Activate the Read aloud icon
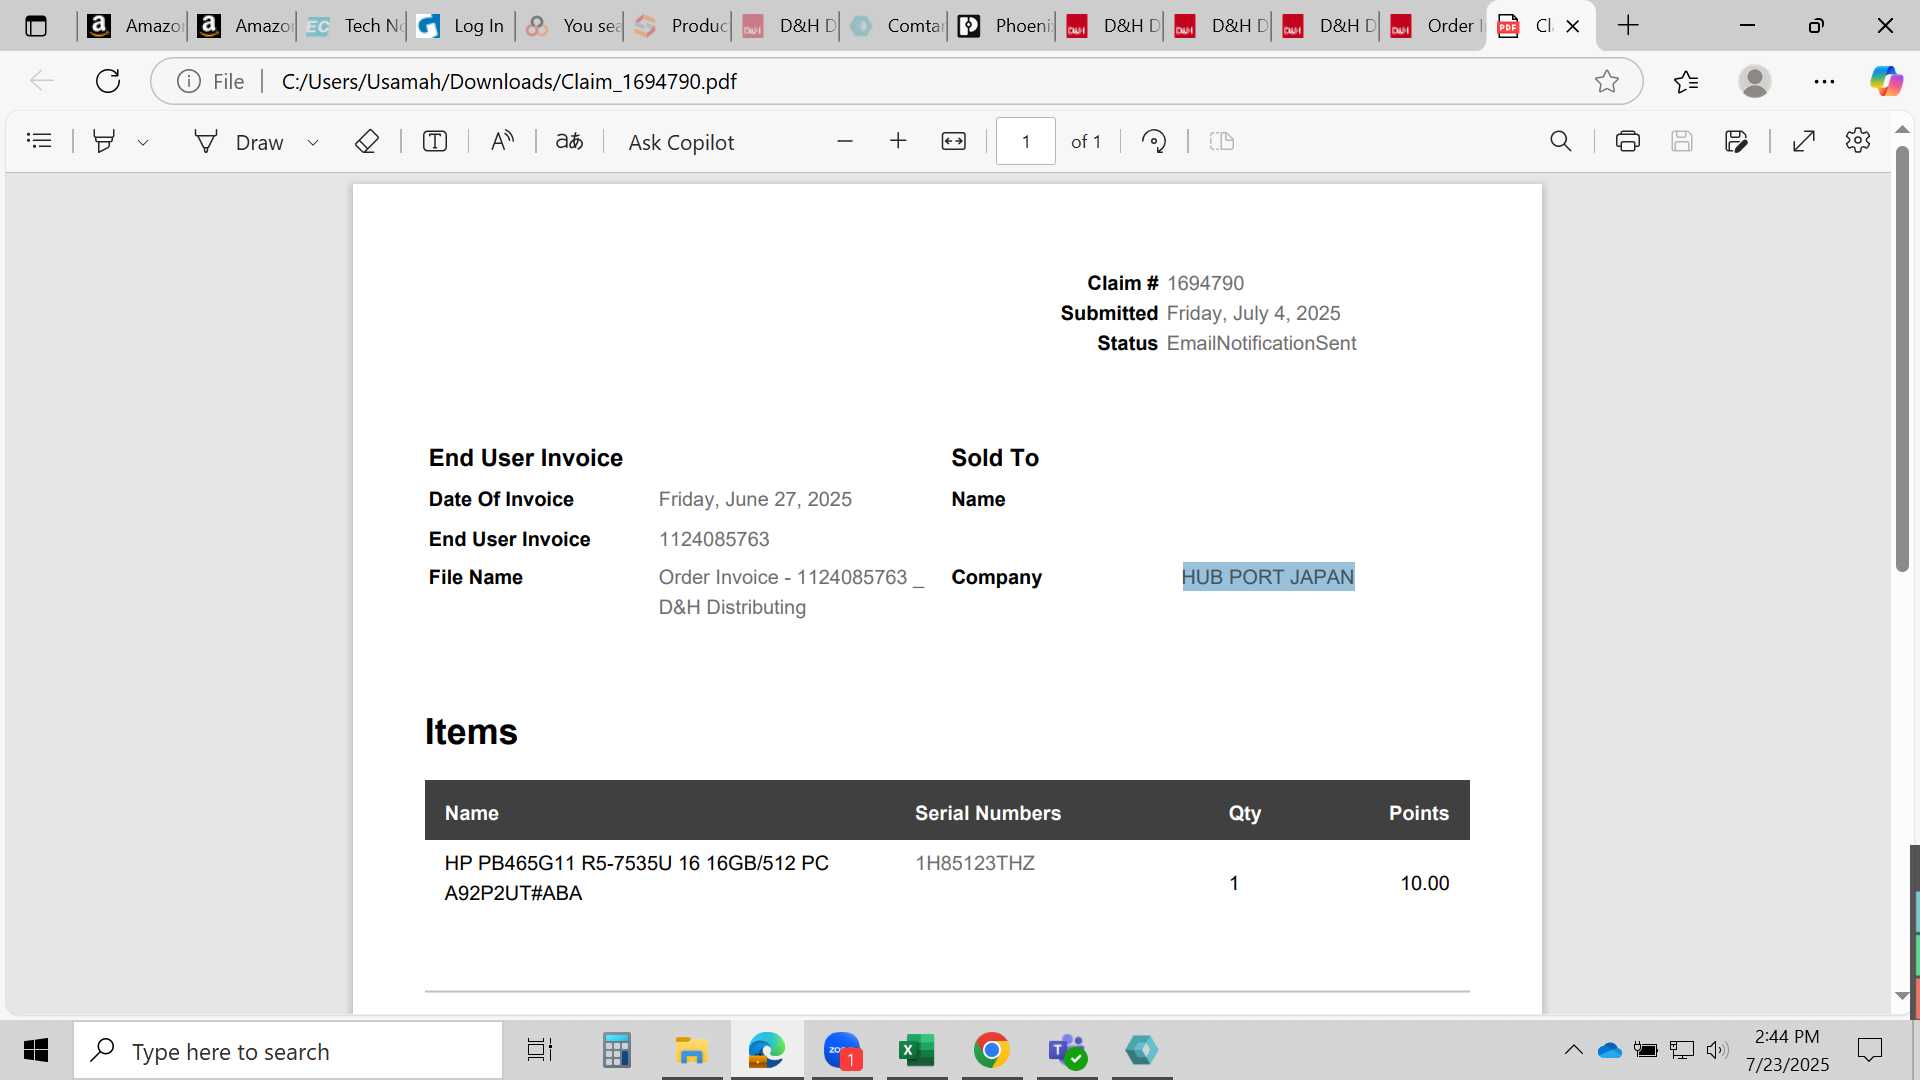Image resolution: width=1920 pixels, height=1080 pixels. (502, 141)
